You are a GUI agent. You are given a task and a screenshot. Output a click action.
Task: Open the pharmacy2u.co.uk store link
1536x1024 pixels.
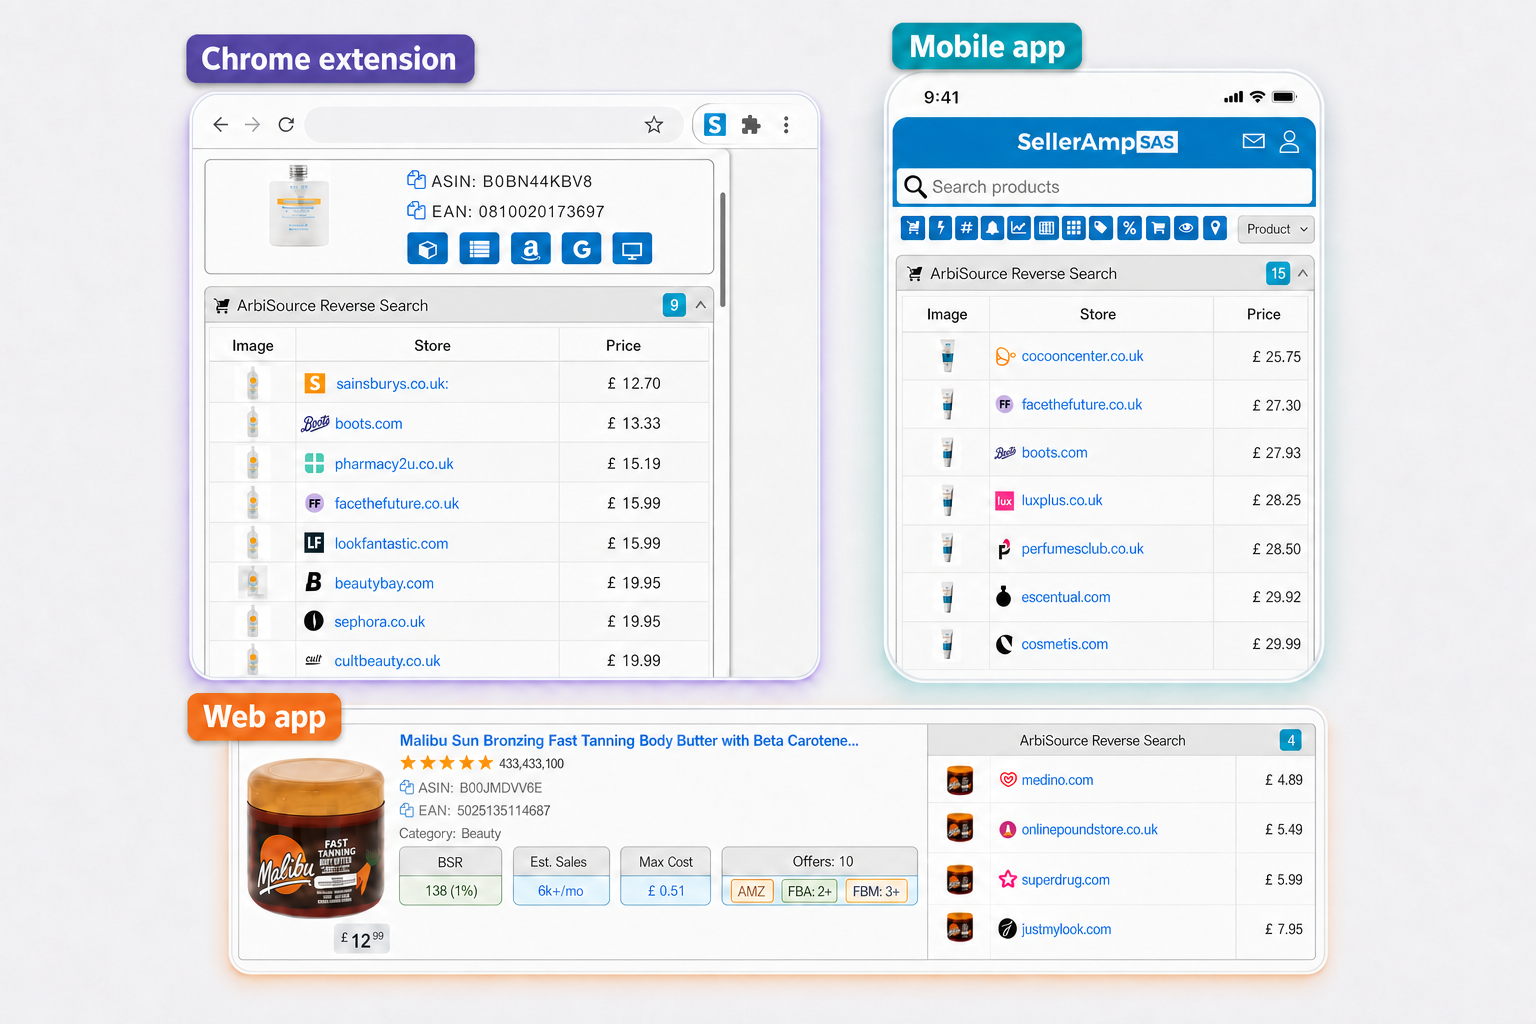coord(394,464)
